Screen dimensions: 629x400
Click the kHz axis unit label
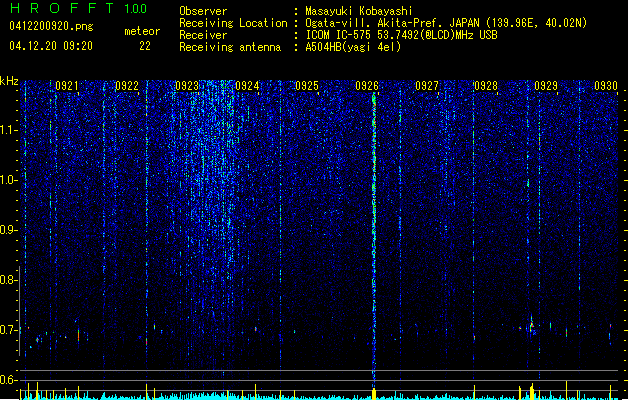pos(9,81)
